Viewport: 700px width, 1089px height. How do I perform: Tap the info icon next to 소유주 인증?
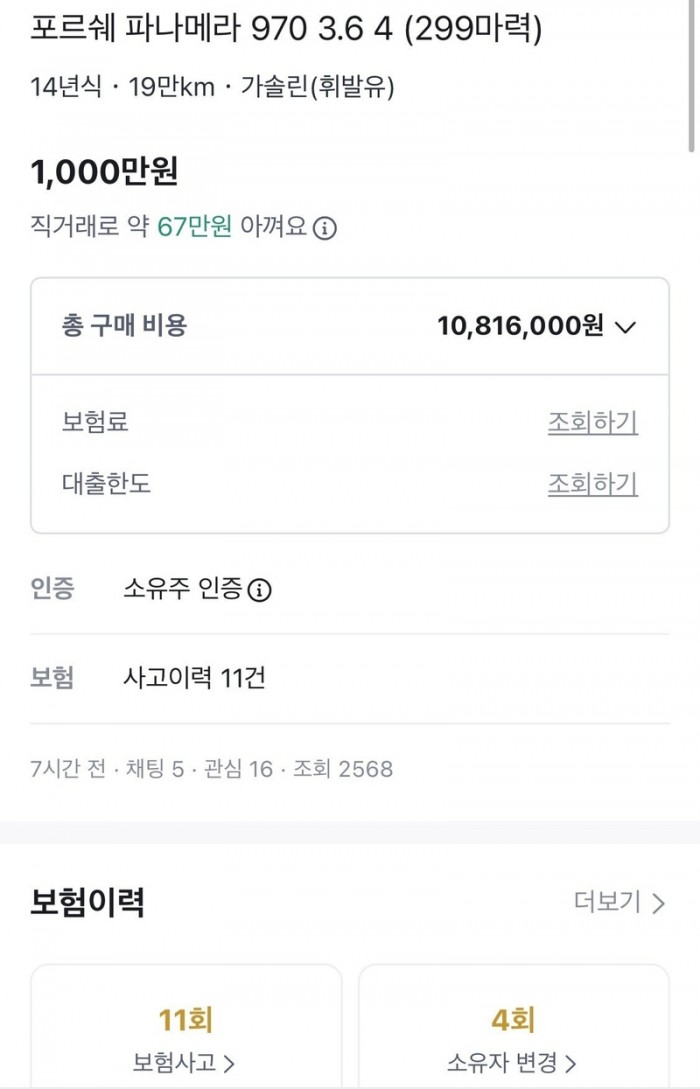tap(259, 590)
